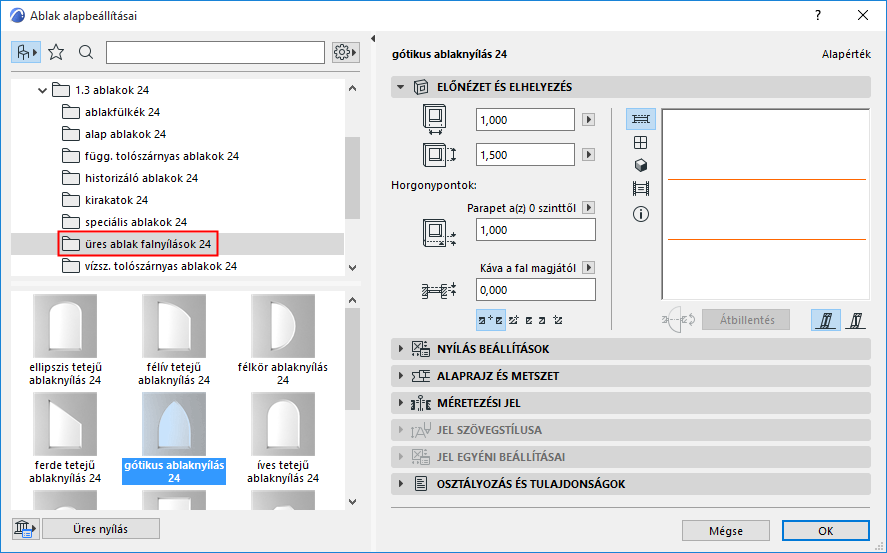Switch preview to floor plan view

(641, 119)
